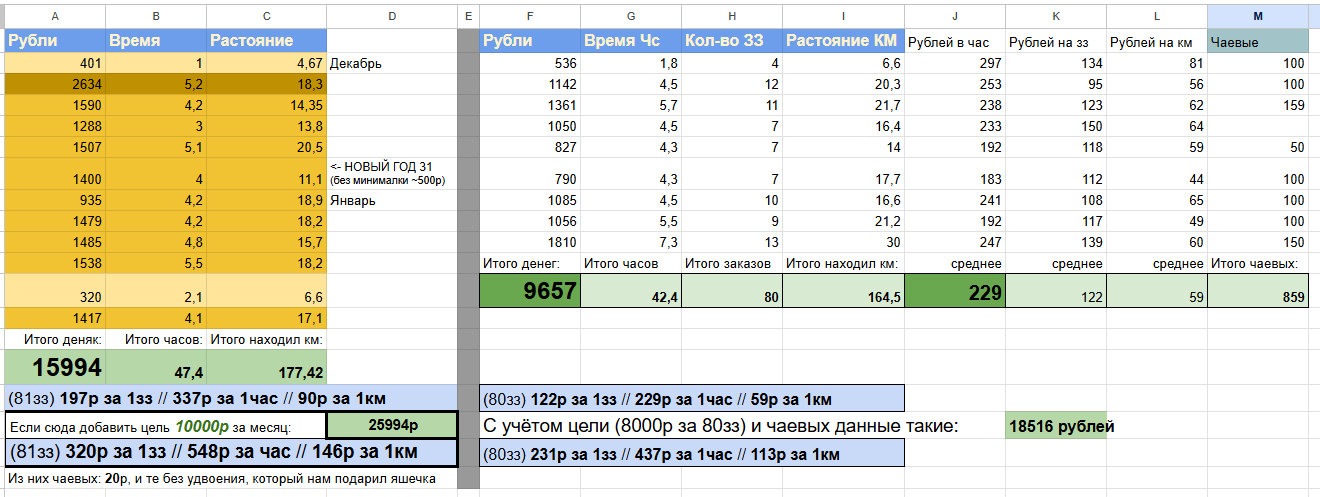Screen dimensions: 1320x497
Task: Click the "Рубли" header cell in column F
Action: 530,41
